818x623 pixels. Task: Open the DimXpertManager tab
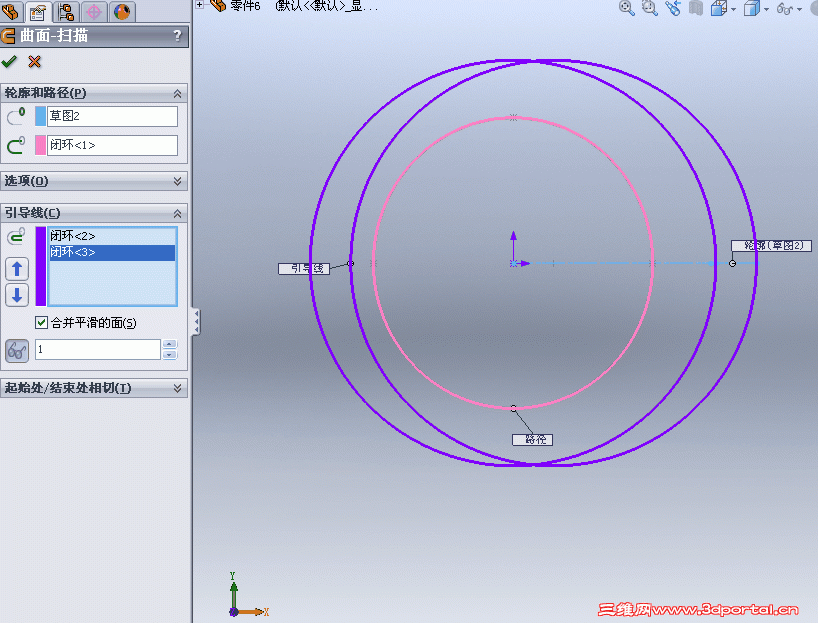94,11
